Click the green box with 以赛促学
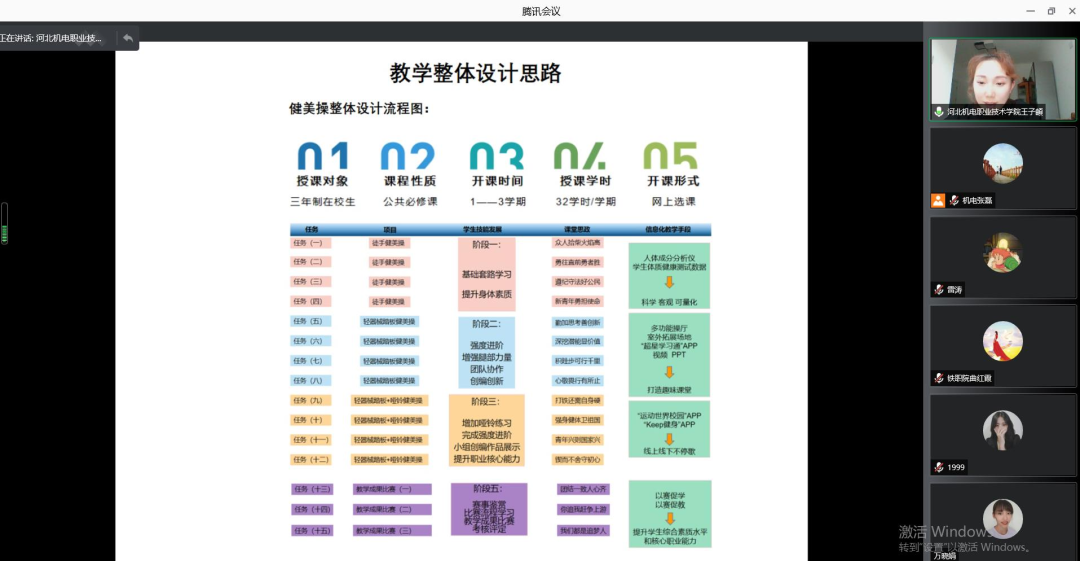 pos(669,515)
